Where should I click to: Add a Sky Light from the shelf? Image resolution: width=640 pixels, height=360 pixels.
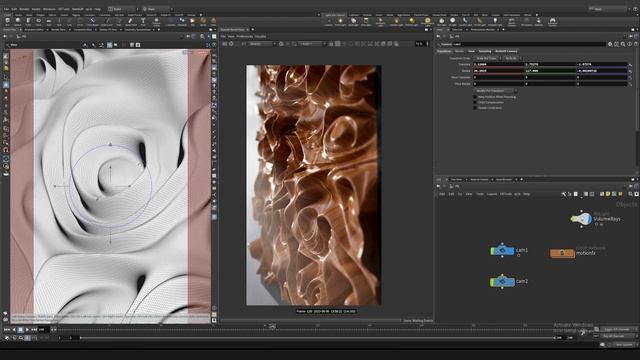click(x=442, y=21)
